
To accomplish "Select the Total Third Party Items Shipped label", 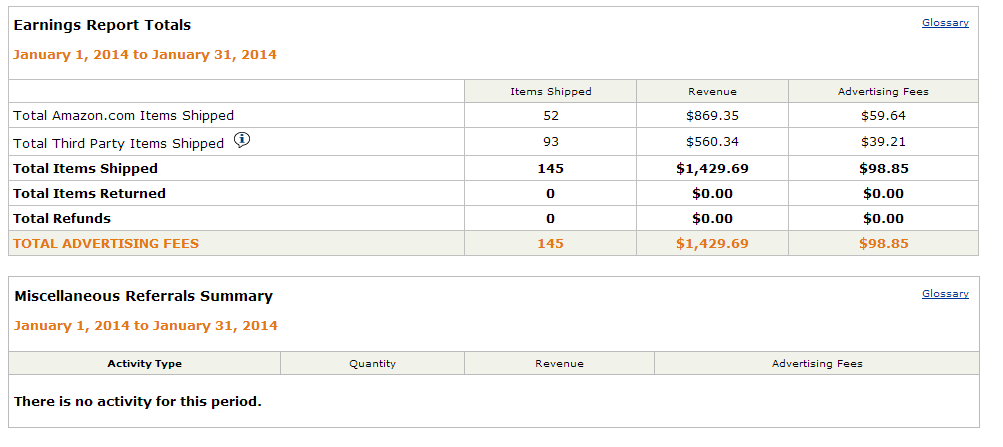I will 119,143.
